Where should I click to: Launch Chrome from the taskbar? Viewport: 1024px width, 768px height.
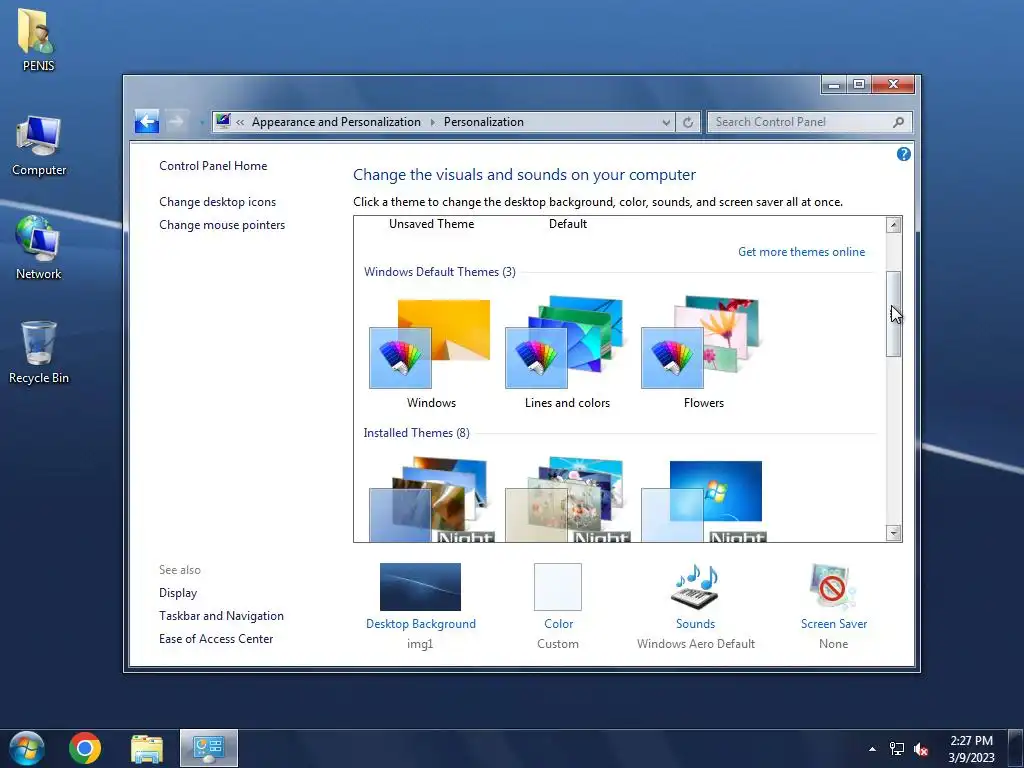(x=85, y=748)
